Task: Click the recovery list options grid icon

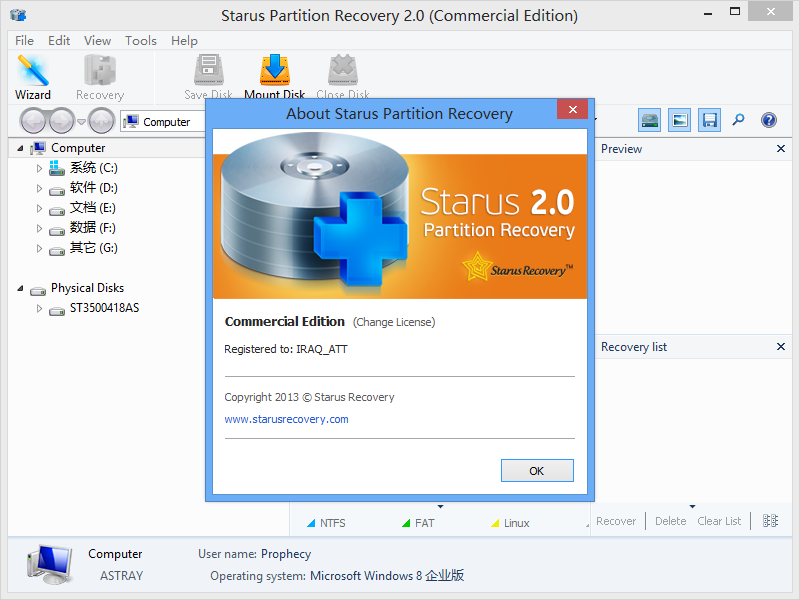Action: click(x=770, y=520)
